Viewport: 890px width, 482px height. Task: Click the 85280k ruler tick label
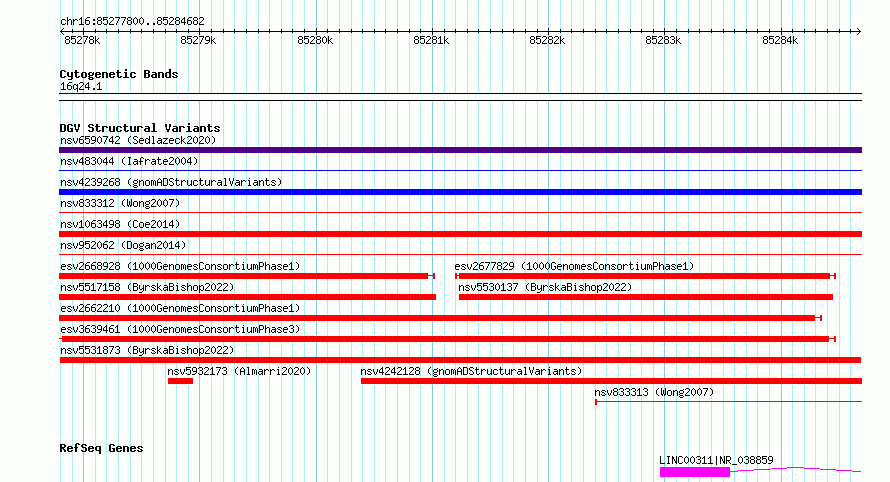click(x=315, y=40)
